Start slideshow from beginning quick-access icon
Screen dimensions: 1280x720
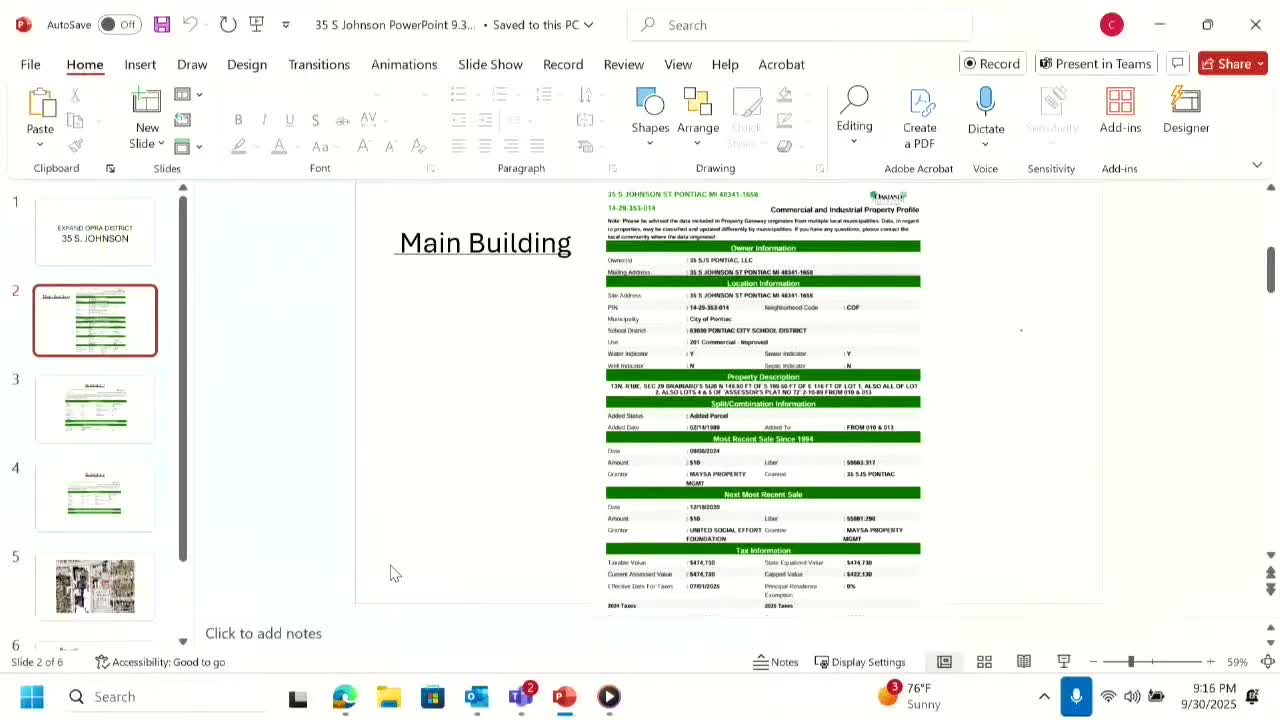(x=257, y=24)
